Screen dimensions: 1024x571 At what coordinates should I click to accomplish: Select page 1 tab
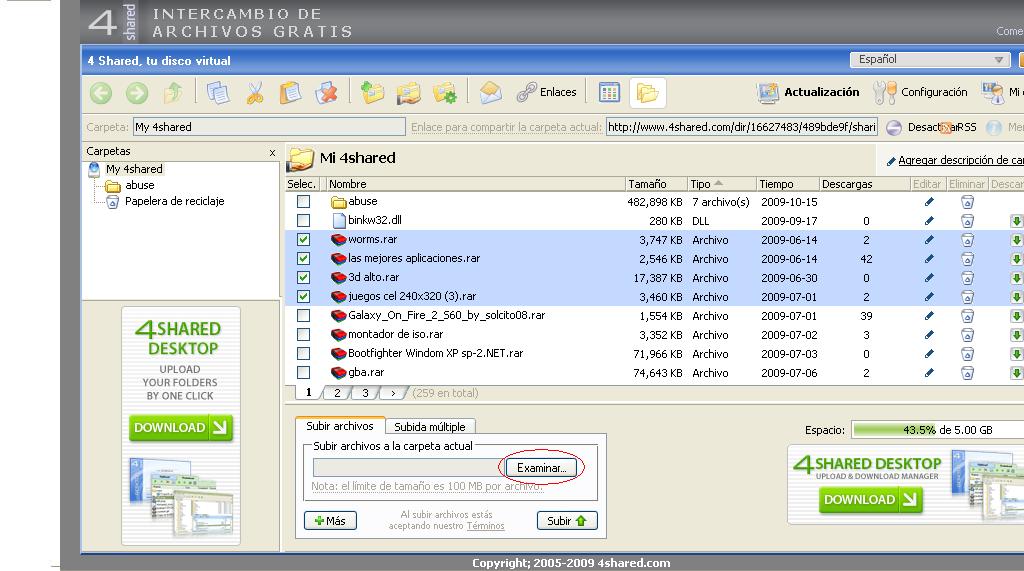click(x=308, y=393)
